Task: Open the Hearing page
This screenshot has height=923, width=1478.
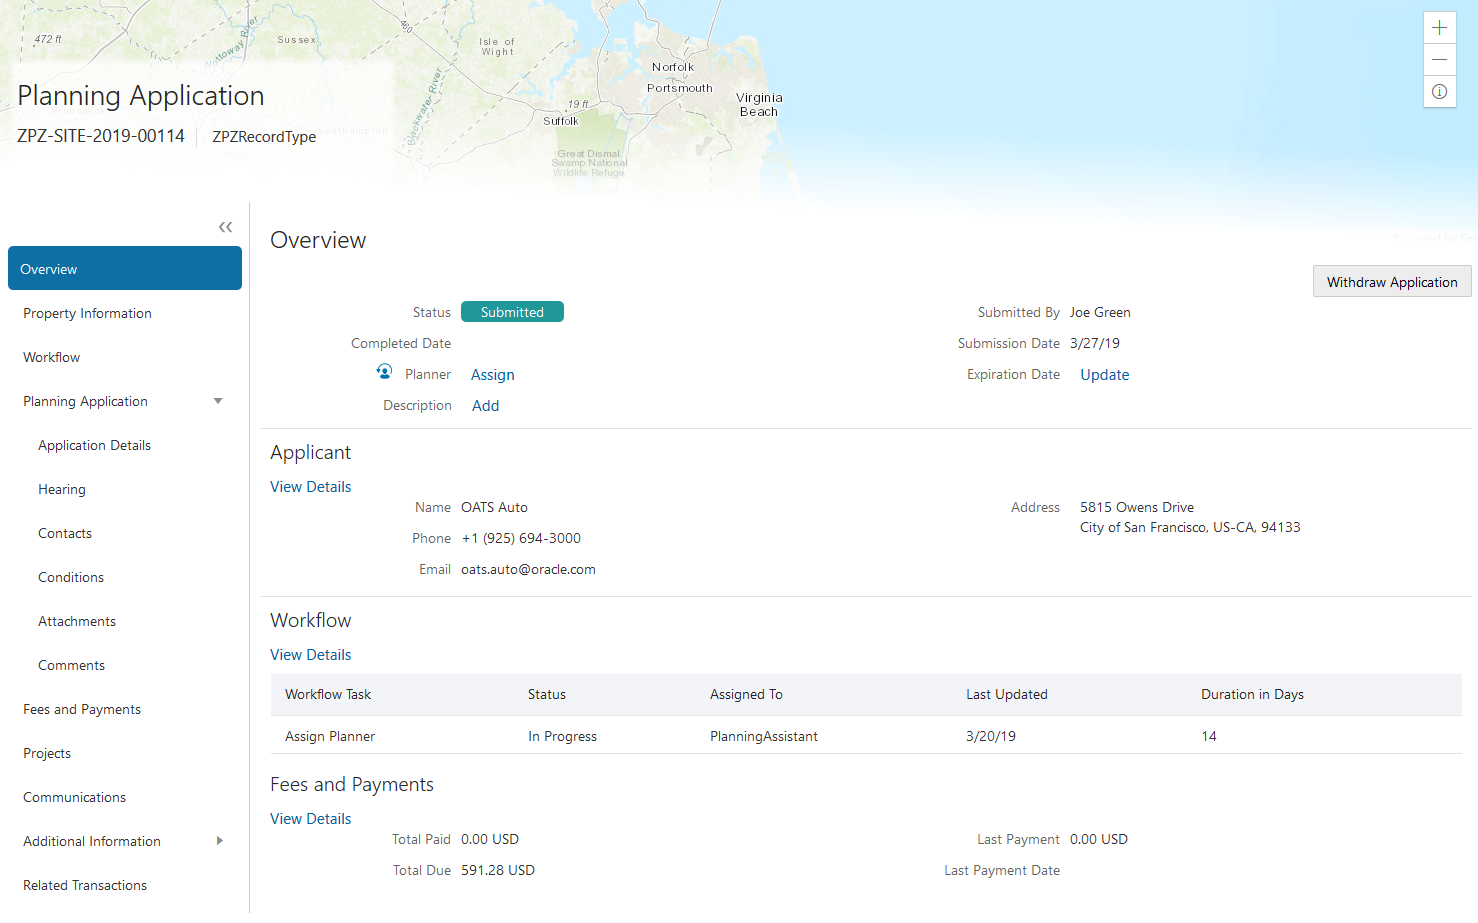Action: point(62,489)
